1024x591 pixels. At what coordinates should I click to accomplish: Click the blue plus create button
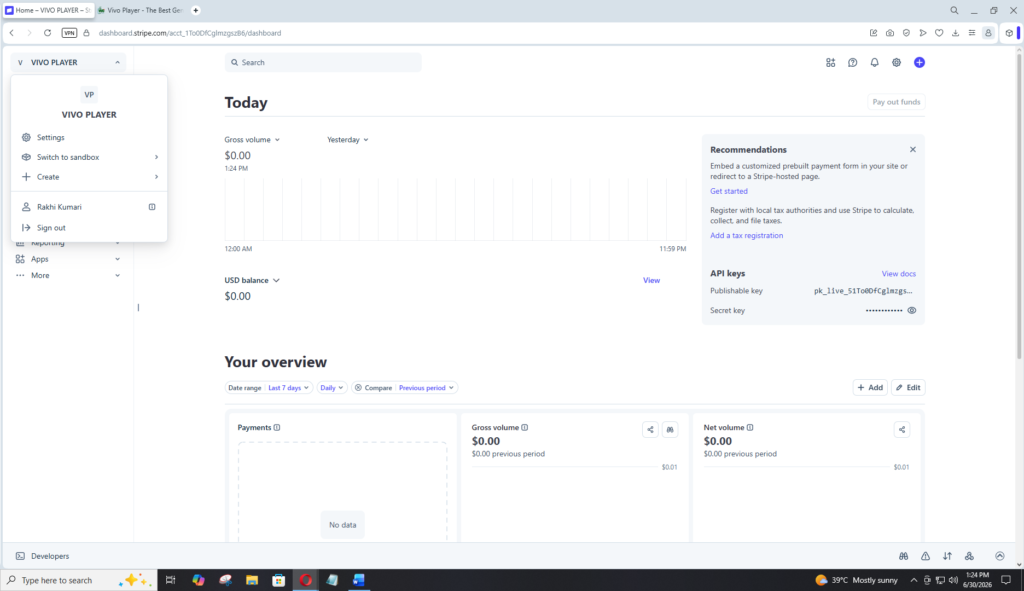pyautogui.click(x=919, y=63)
